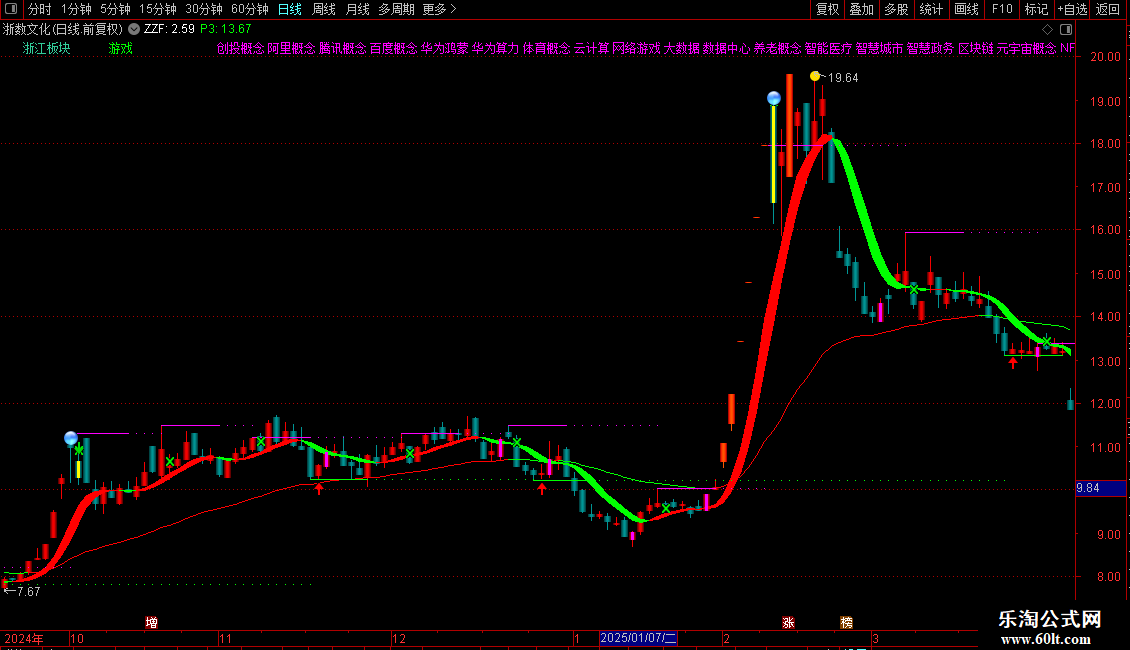Switch to the 5分钟 period

tap(115, 9)
